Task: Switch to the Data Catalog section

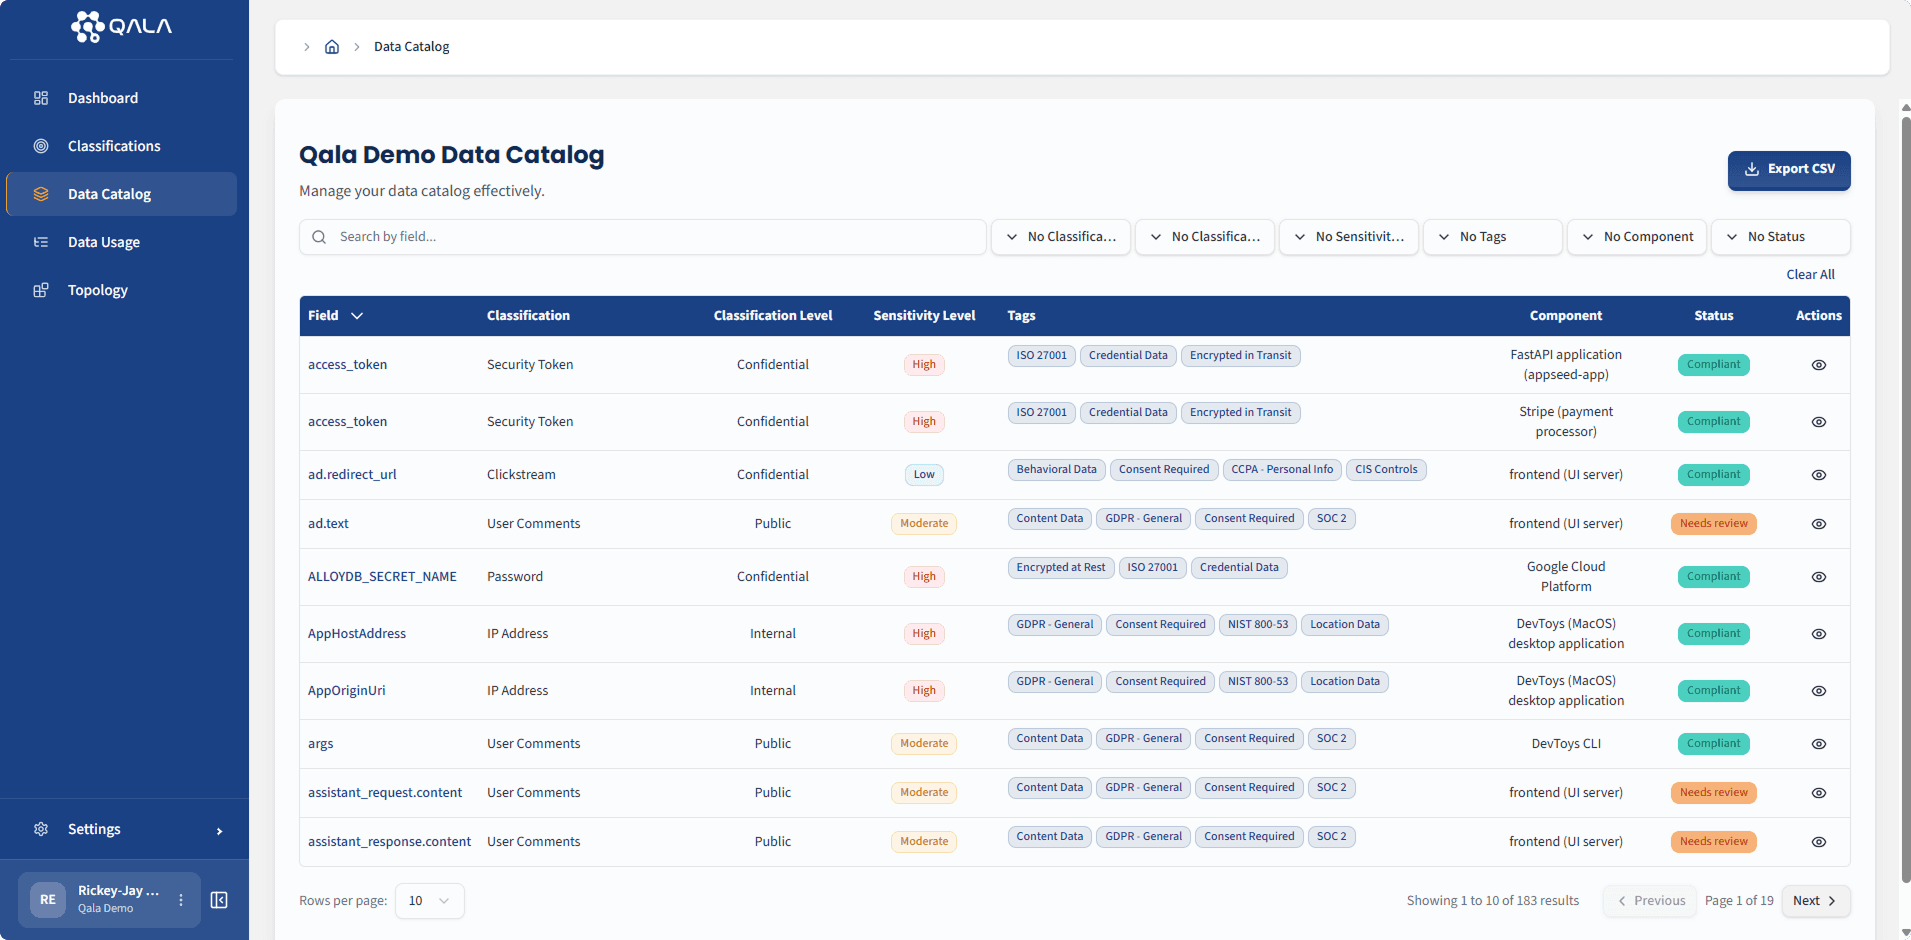Action: pyautogui.click(x=110, y=193)
